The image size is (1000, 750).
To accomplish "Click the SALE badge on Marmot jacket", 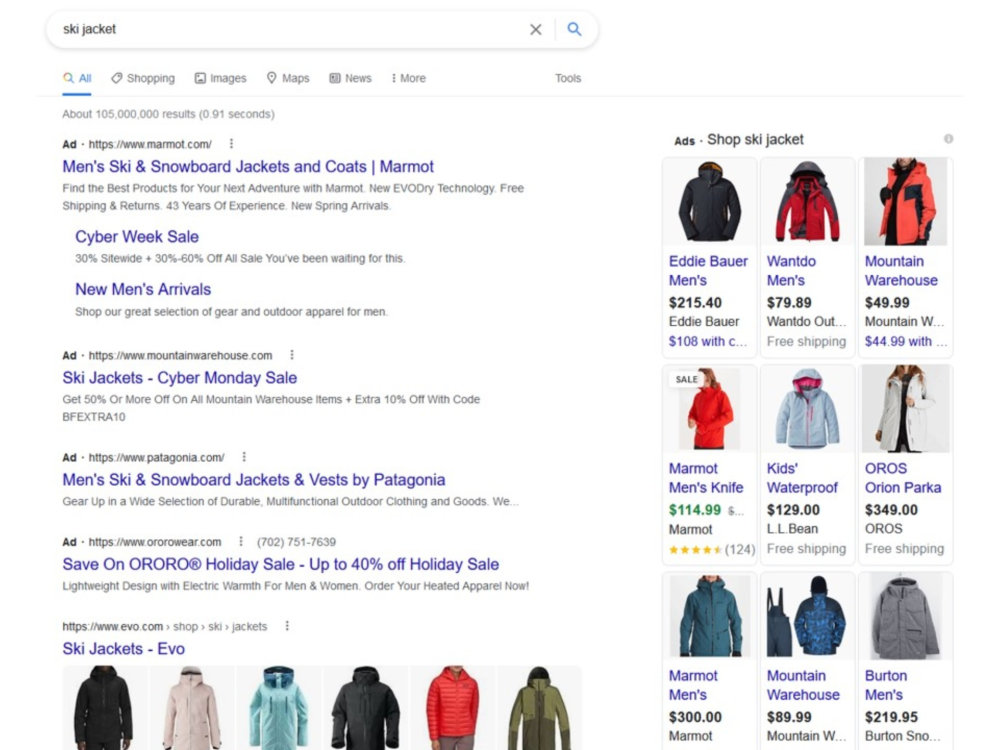I will tap(686, 379).
